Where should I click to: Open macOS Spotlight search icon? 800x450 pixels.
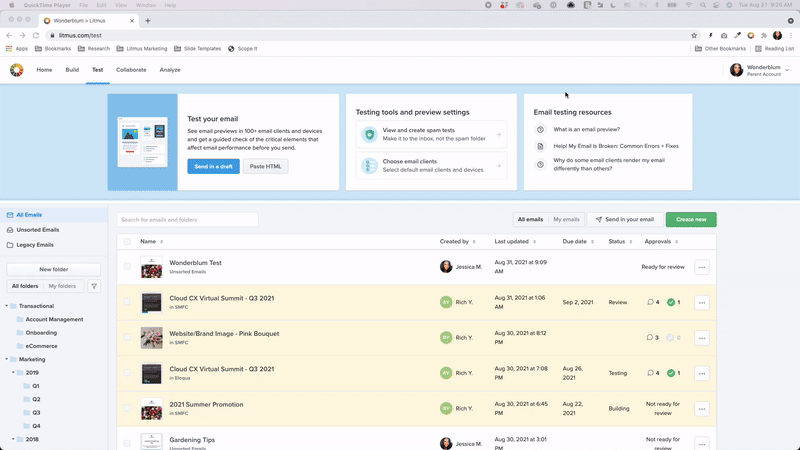tap(703, 5)
